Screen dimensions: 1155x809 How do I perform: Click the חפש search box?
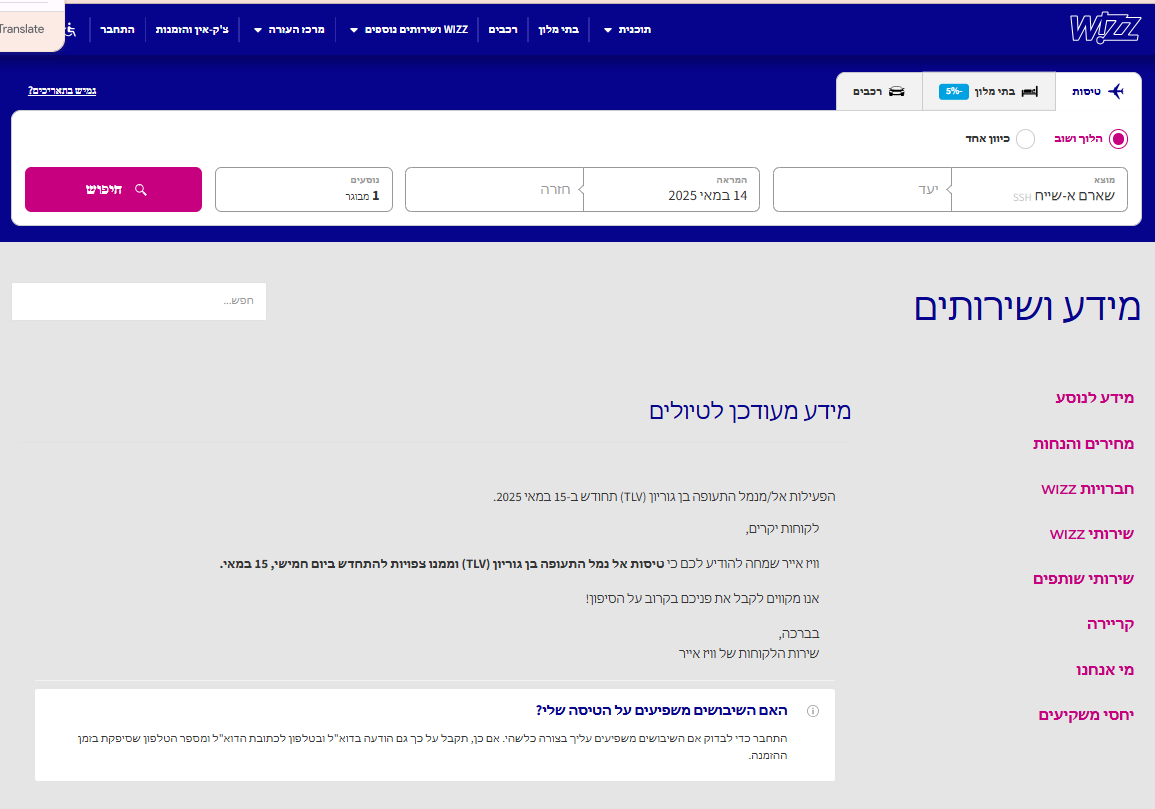(138, 301)
